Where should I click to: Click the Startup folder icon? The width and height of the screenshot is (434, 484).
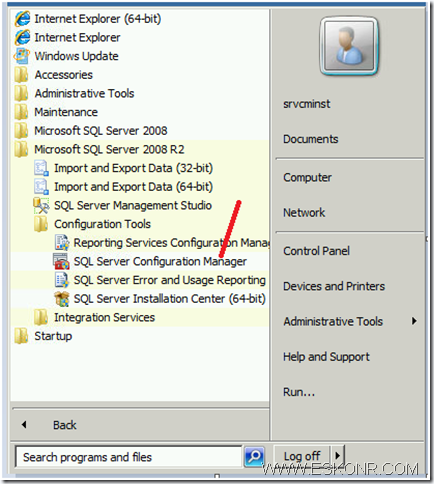coord(21,336)
